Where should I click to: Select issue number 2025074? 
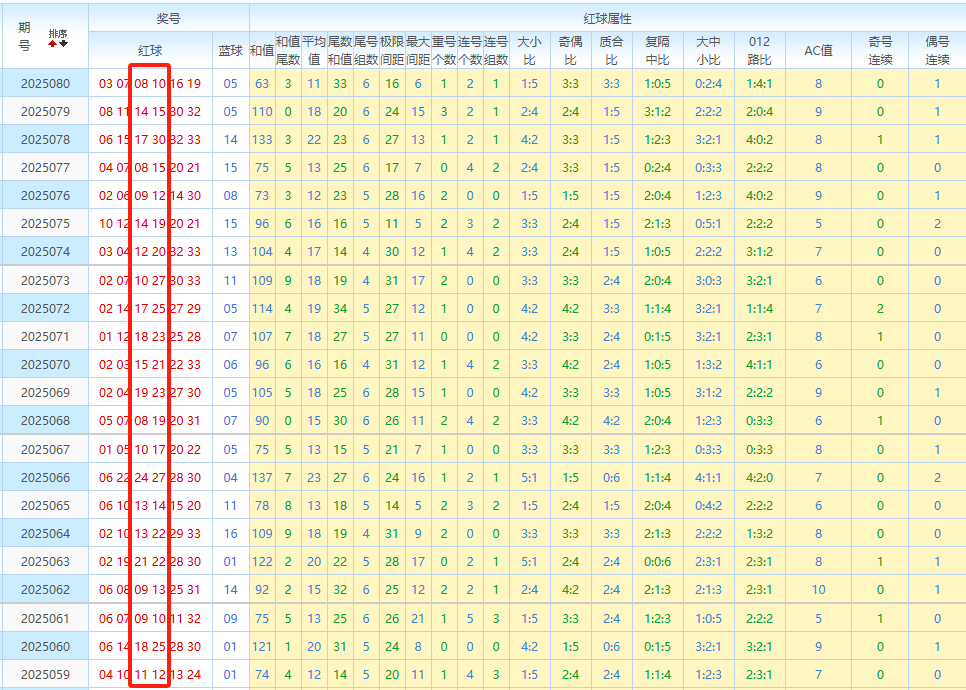click(x=46, y=251)
